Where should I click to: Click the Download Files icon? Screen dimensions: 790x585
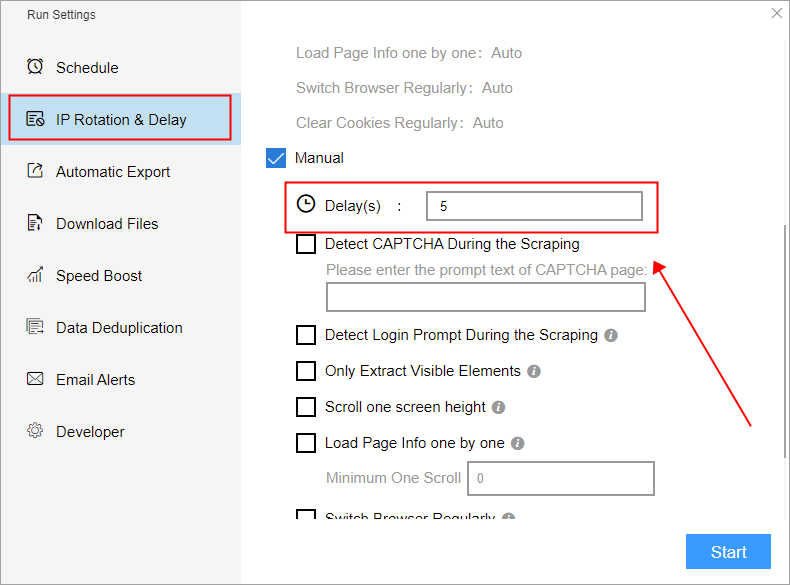point(35,223)
